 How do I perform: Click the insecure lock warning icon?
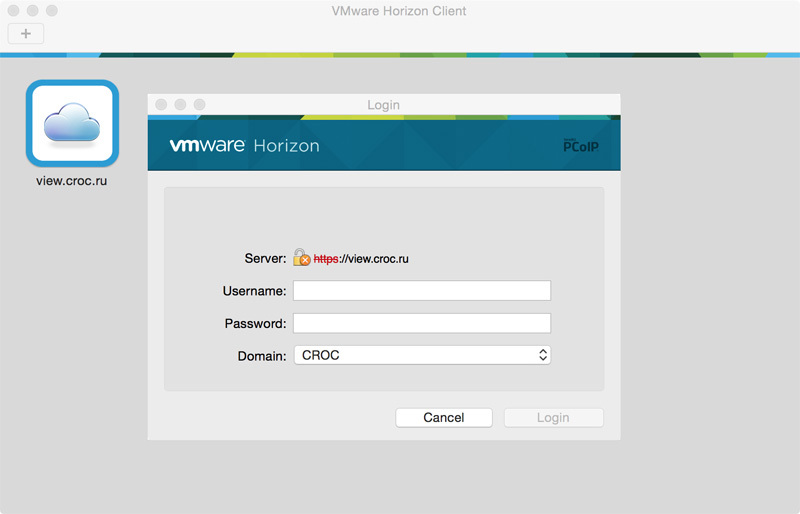(x=302, y=258)
